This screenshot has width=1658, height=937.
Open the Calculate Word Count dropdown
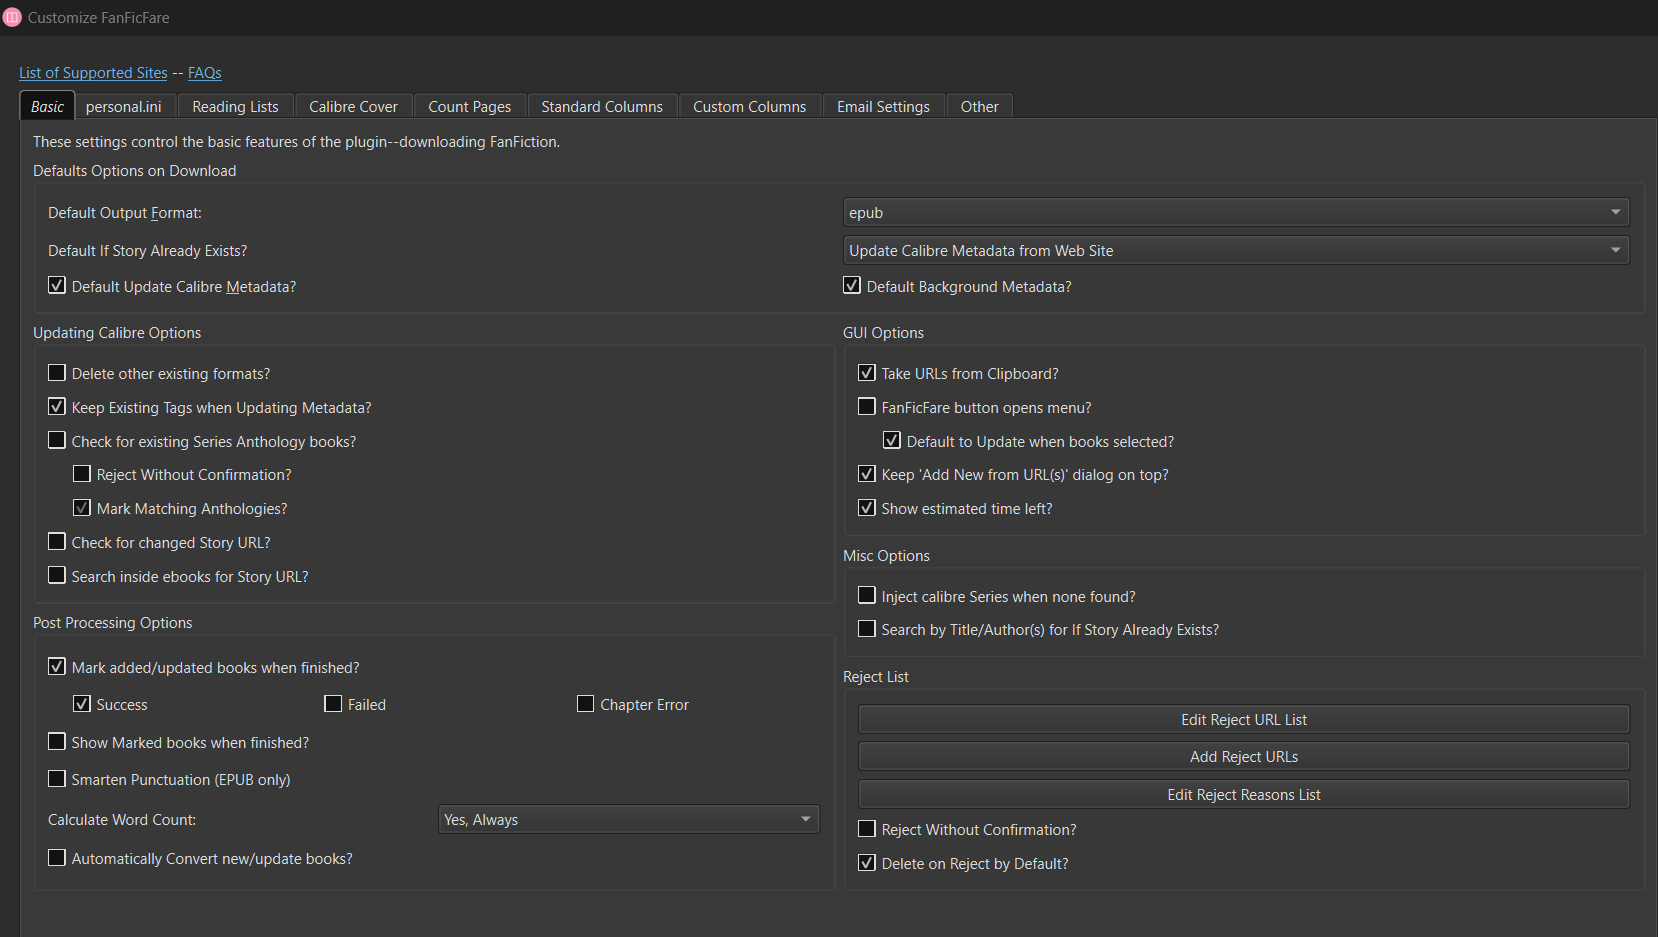[628, 820]
